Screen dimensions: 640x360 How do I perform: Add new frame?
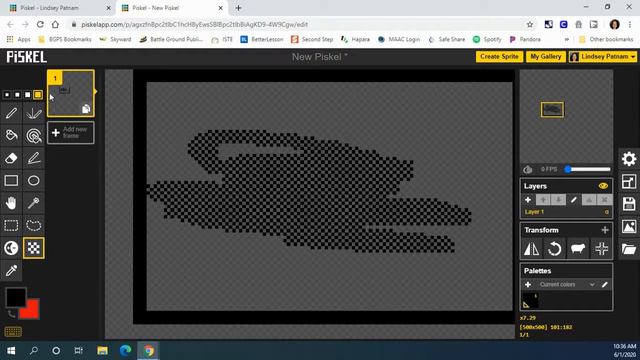[x=71, y=133]
